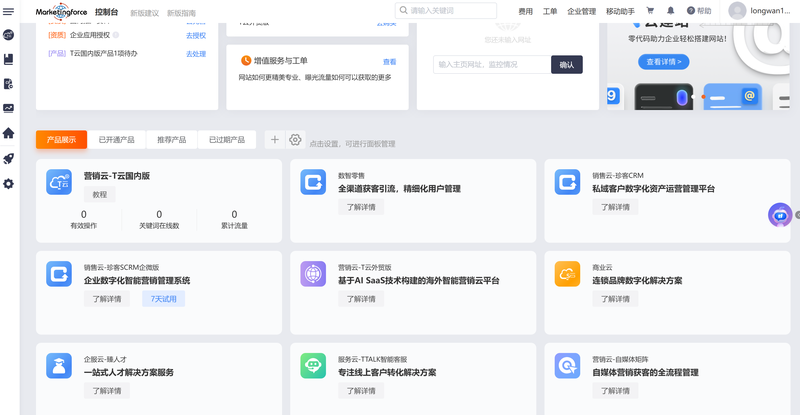This screenshot has width=800, height=415.
Task: Click the 企服云-臻人才 person icon
Action: tap(59, 366)
